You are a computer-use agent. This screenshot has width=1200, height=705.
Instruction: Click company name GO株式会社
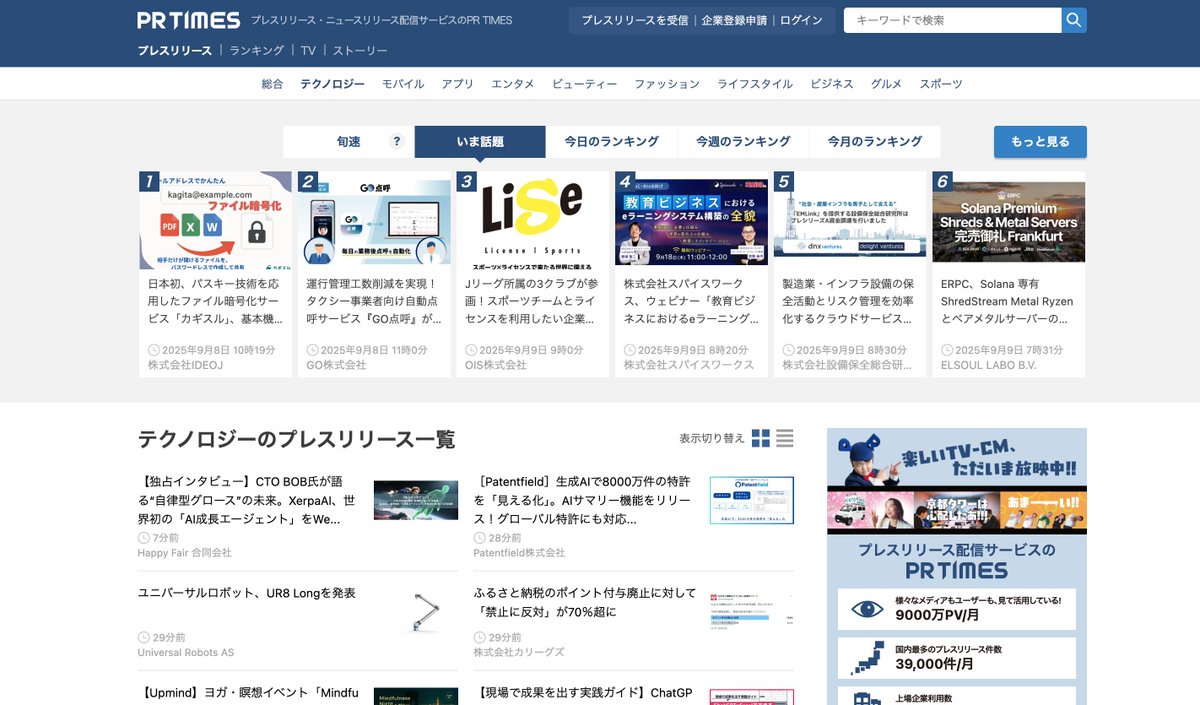336,365
